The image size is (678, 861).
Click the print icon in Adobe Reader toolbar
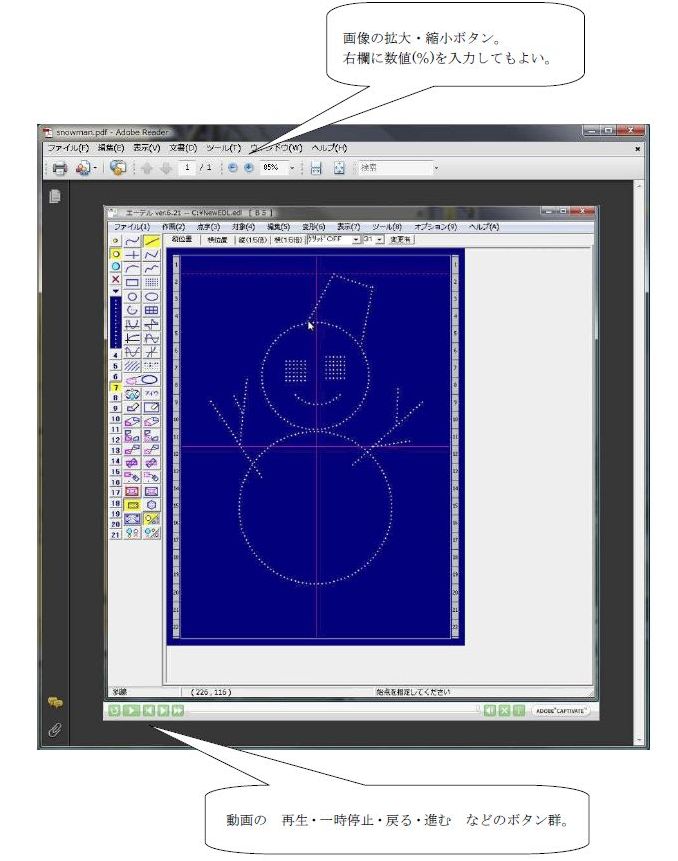click(59, 168)
